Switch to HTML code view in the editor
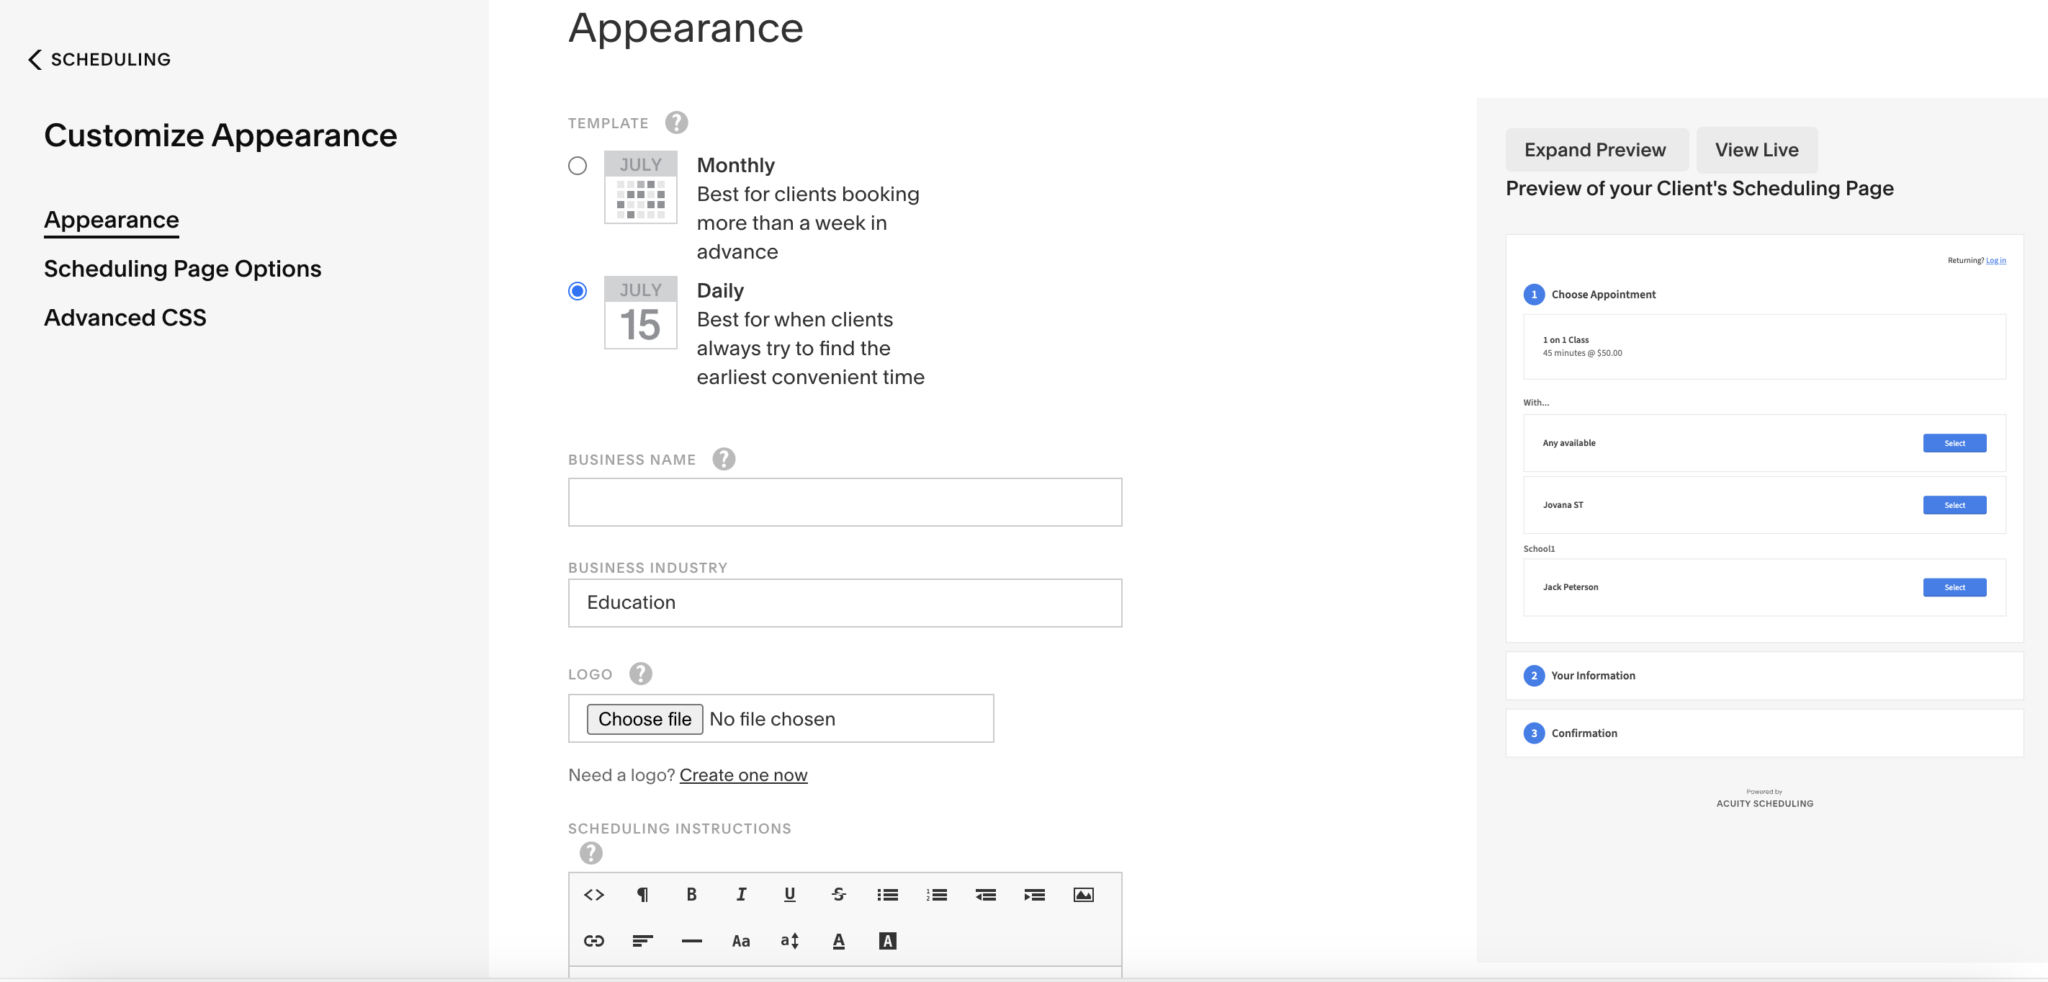Image resolution: width=2048 pixels, height=982 pixels. click(594, 894)
